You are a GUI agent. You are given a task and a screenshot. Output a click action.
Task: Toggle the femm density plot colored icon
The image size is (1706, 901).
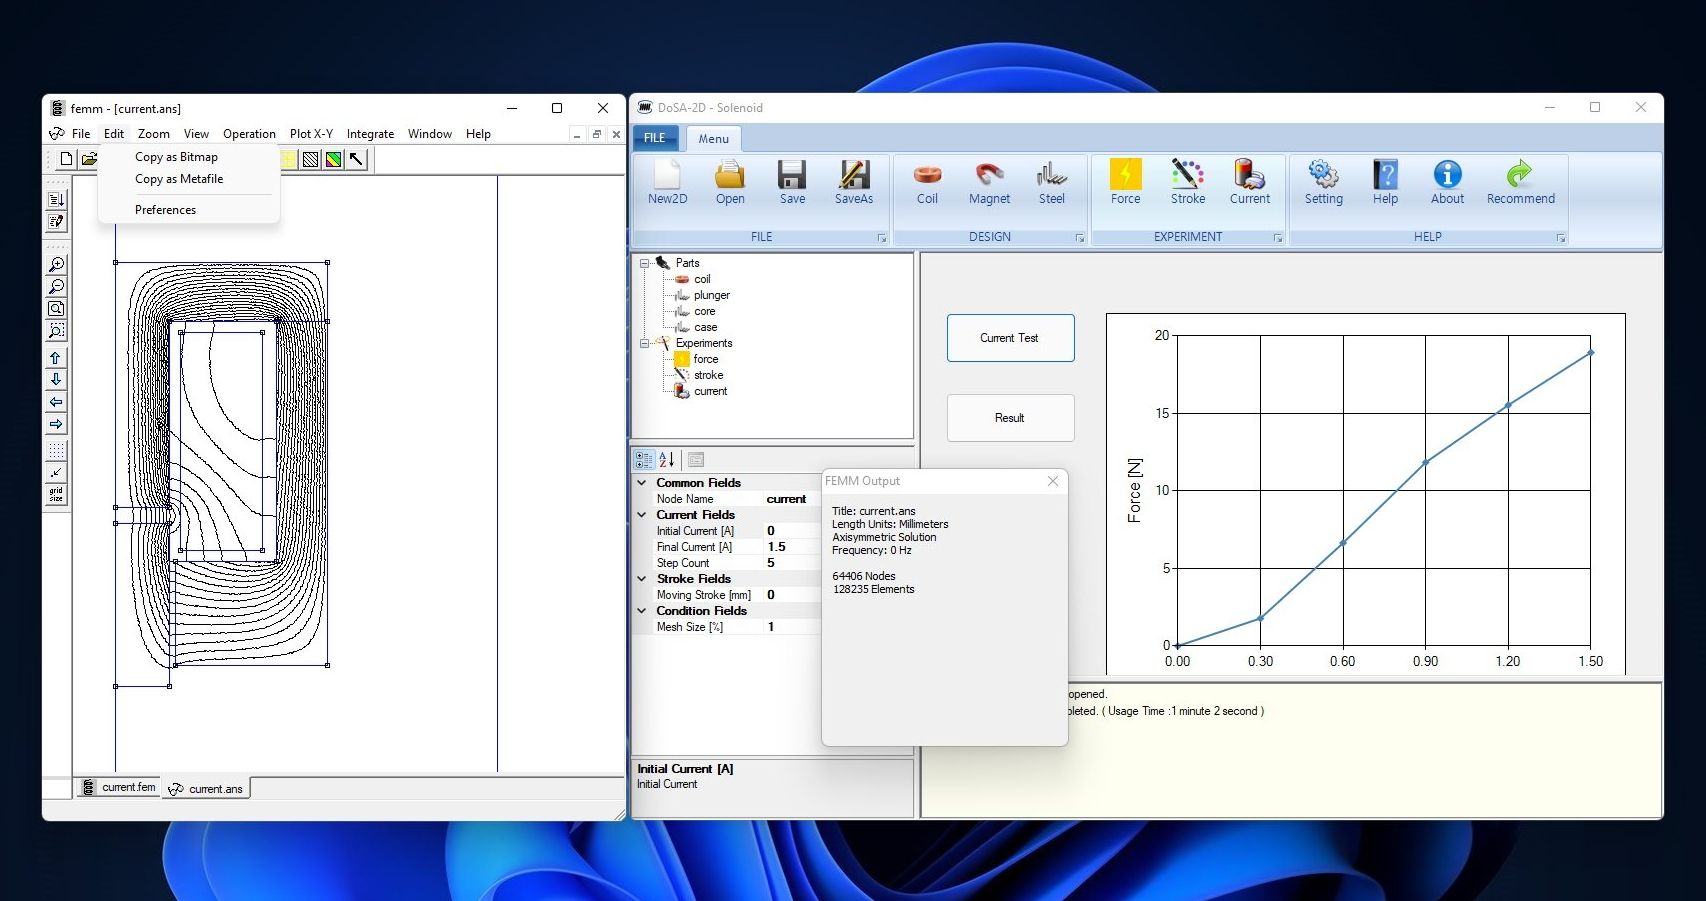tap(333, 158)
